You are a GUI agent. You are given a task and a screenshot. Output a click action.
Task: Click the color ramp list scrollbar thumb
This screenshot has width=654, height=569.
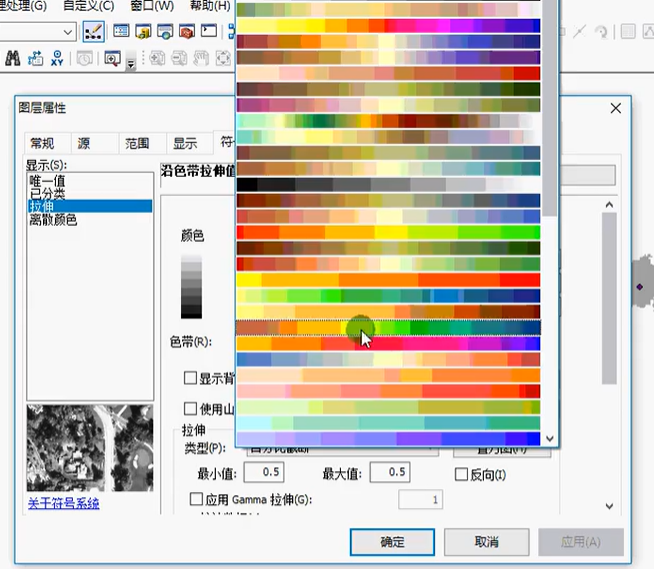click(550, 108)
